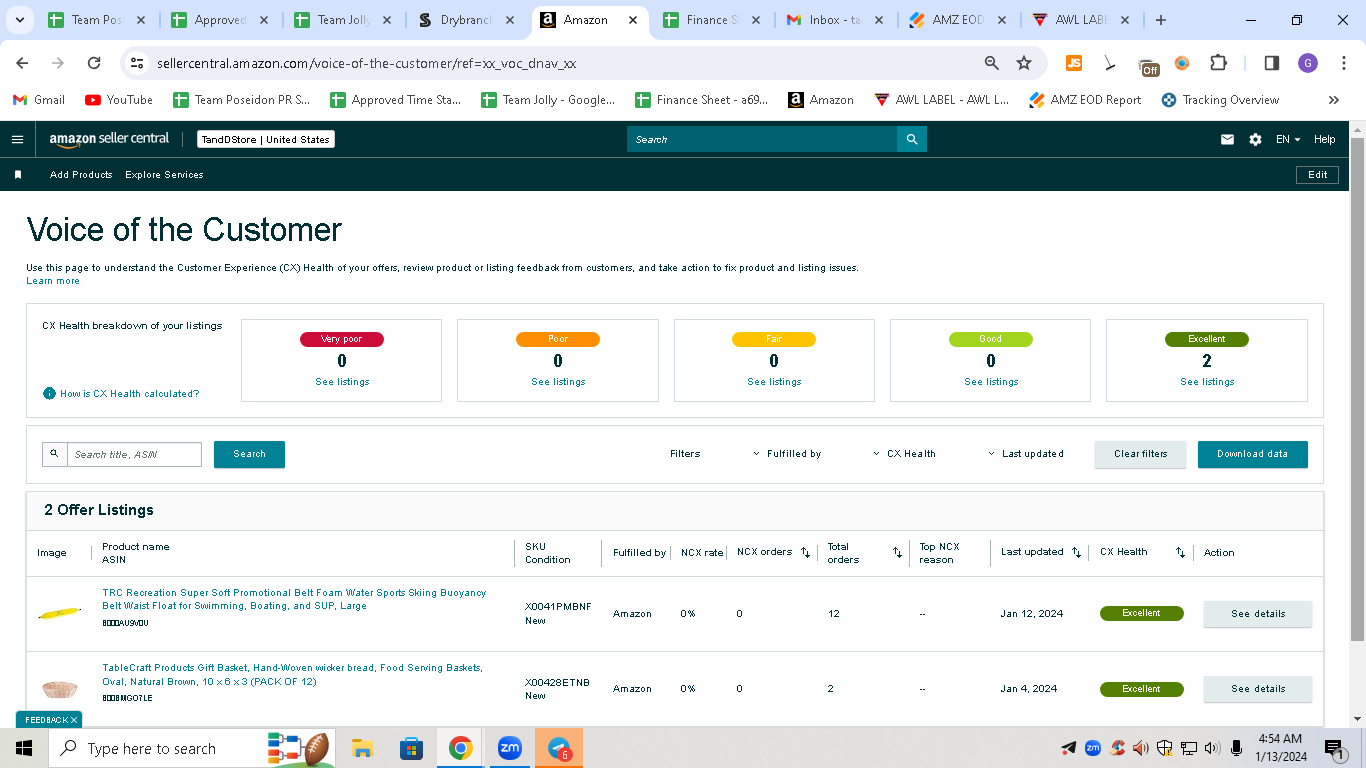Open the Last updated filter dropdown
The height and width of the screenshot is (768, 1366).
pos(1025,454)
